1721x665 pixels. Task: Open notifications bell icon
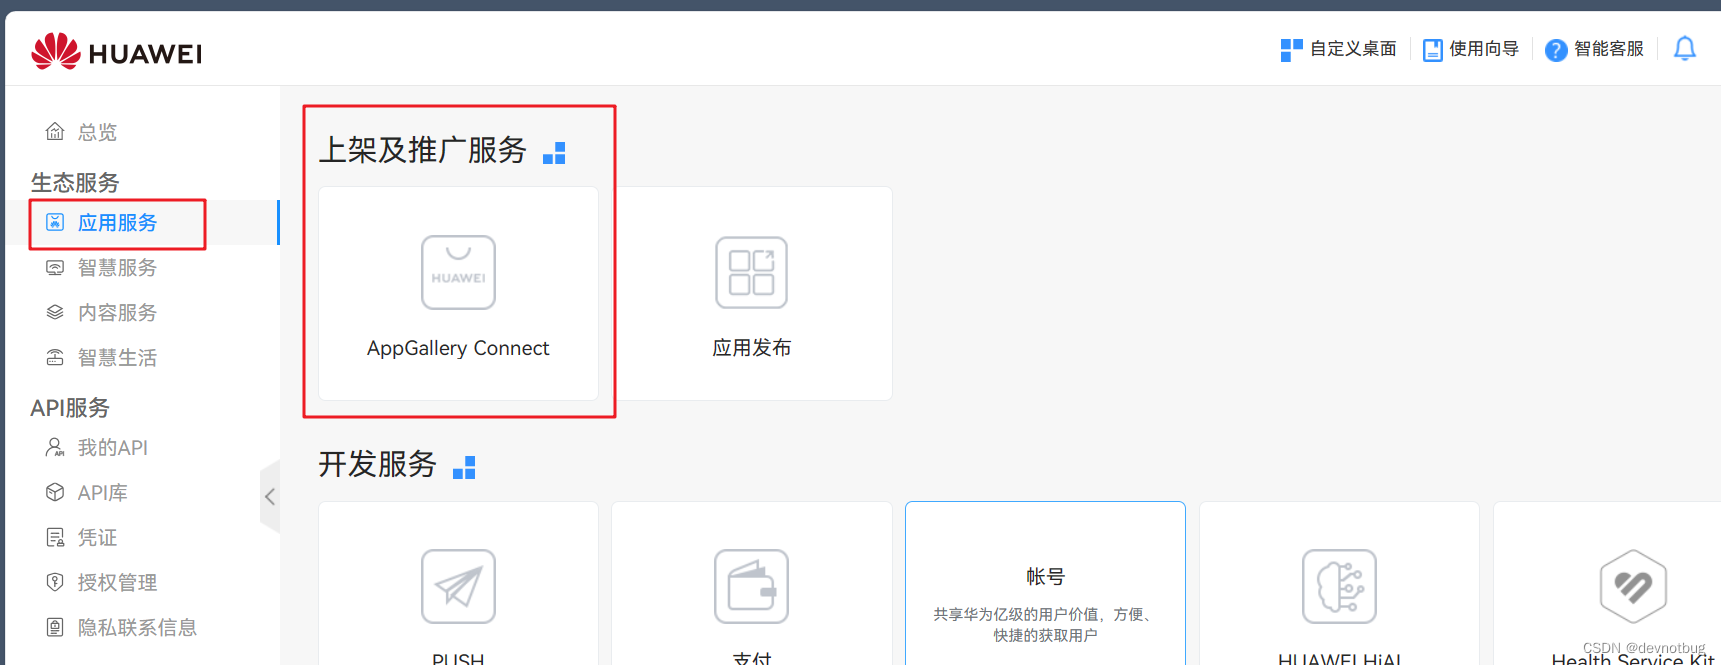[1685, 49]
